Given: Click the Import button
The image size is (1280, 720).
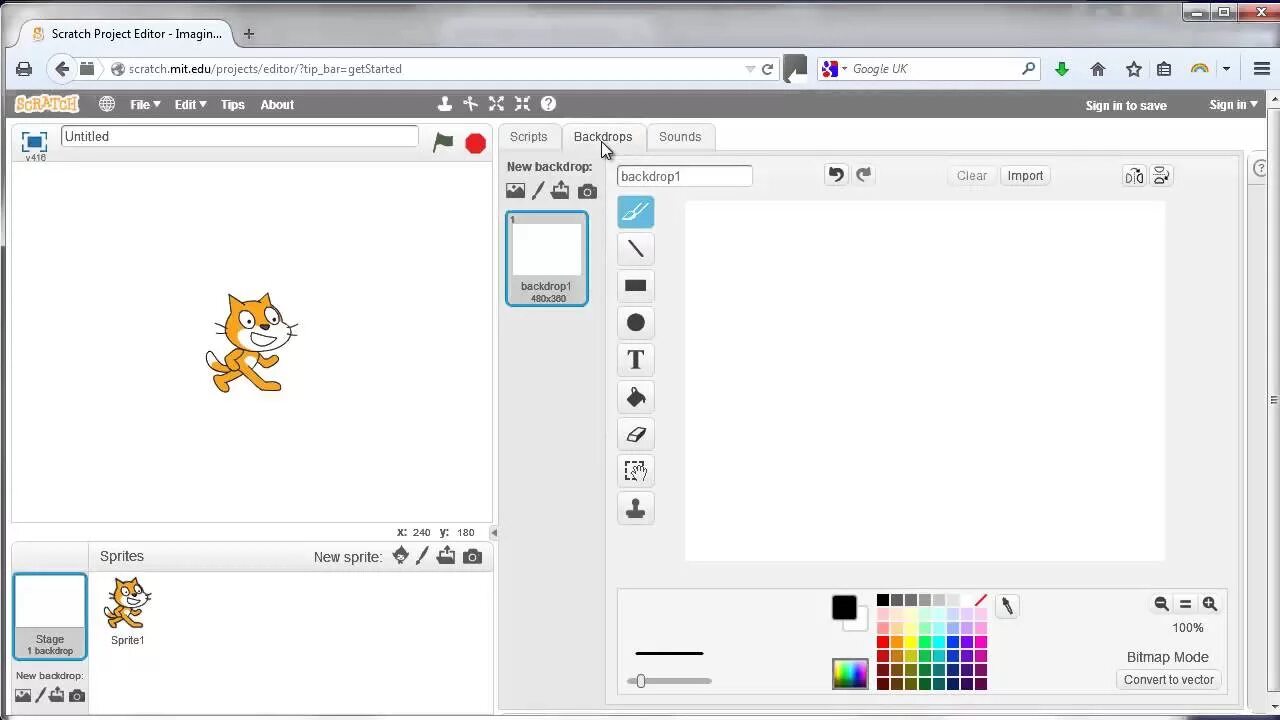Looking at the screenshot, I should pyautogui.click(x=1025, y=175).
